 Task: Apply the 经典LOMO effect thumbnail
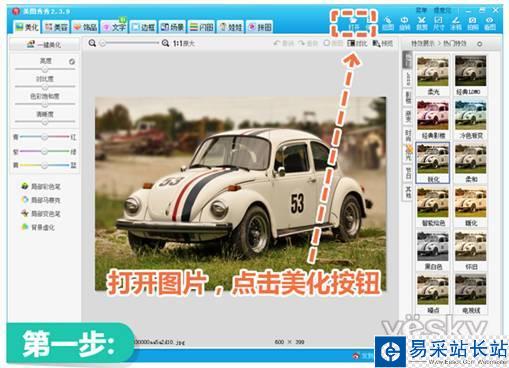point(470,75)
